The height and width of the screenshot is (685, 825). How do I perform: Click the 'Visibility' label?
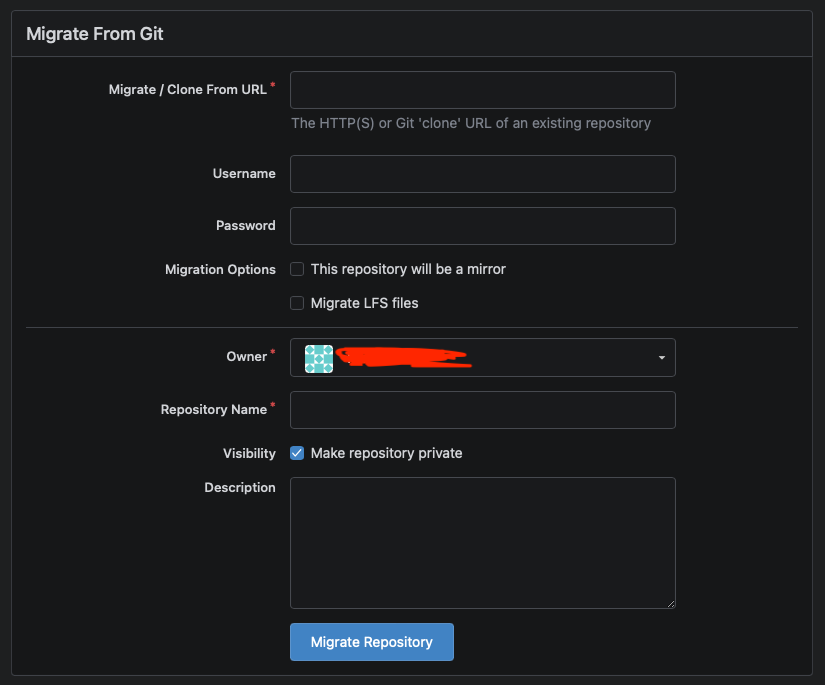click(x=249, y=454)
